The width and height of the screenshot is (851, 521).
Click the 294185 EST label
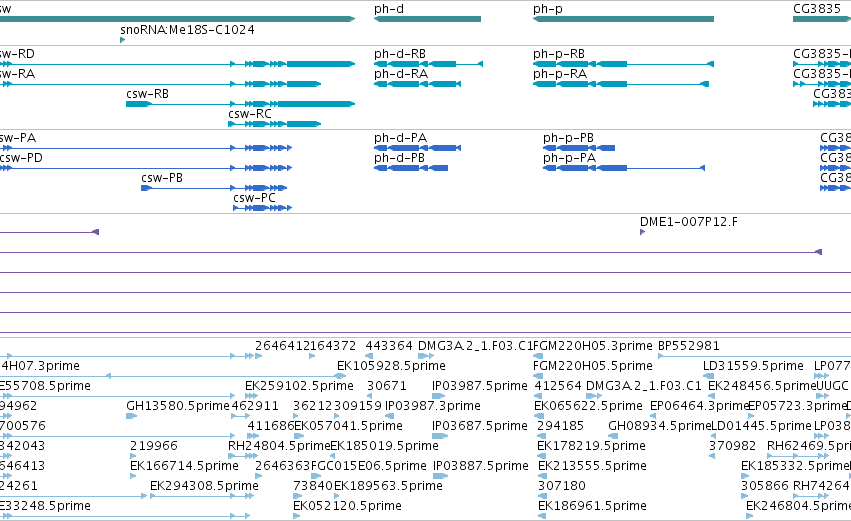(x=561, y=426)
